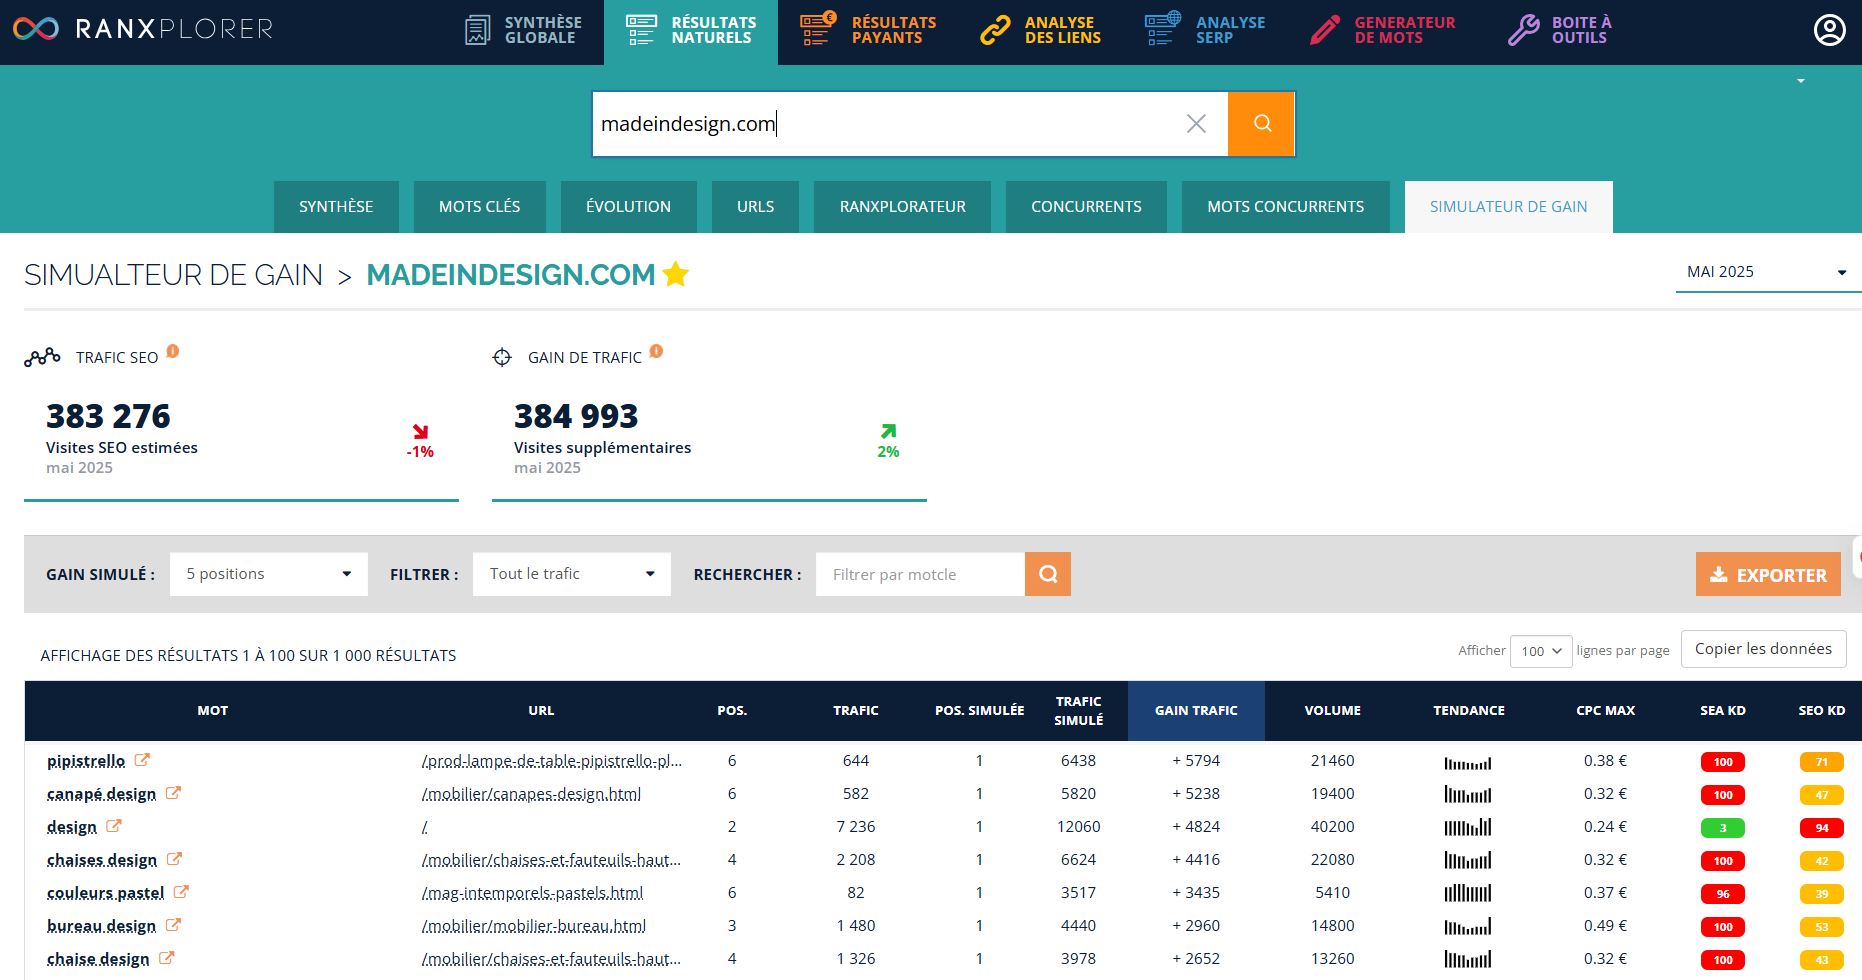This screenshot has height=980, width=1862.
Task: Click the SEO KD badge 94 for design
Action: [1821, 828]
